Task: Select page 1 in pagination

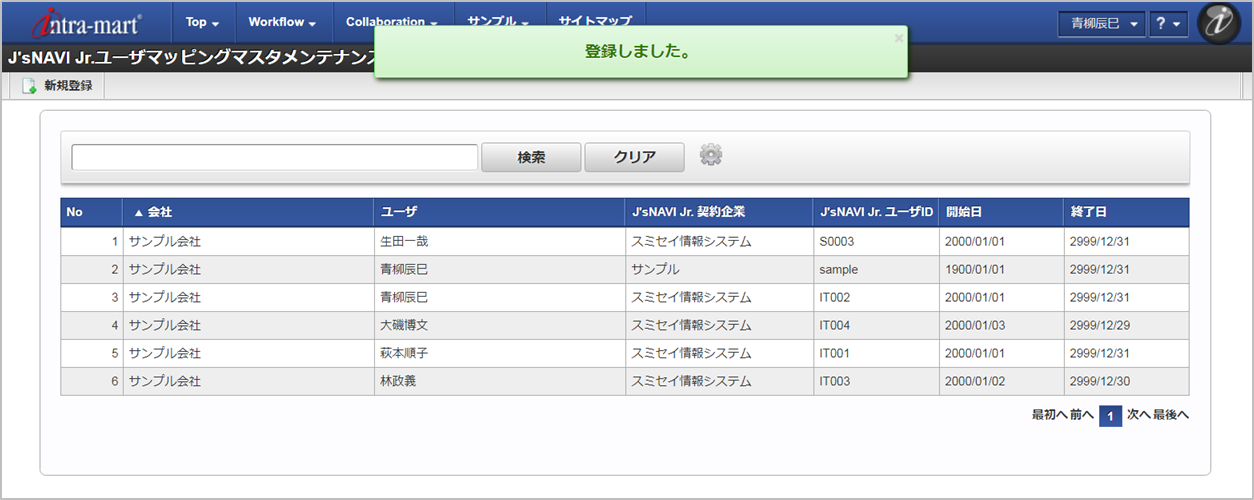Action: [1110, 416]
